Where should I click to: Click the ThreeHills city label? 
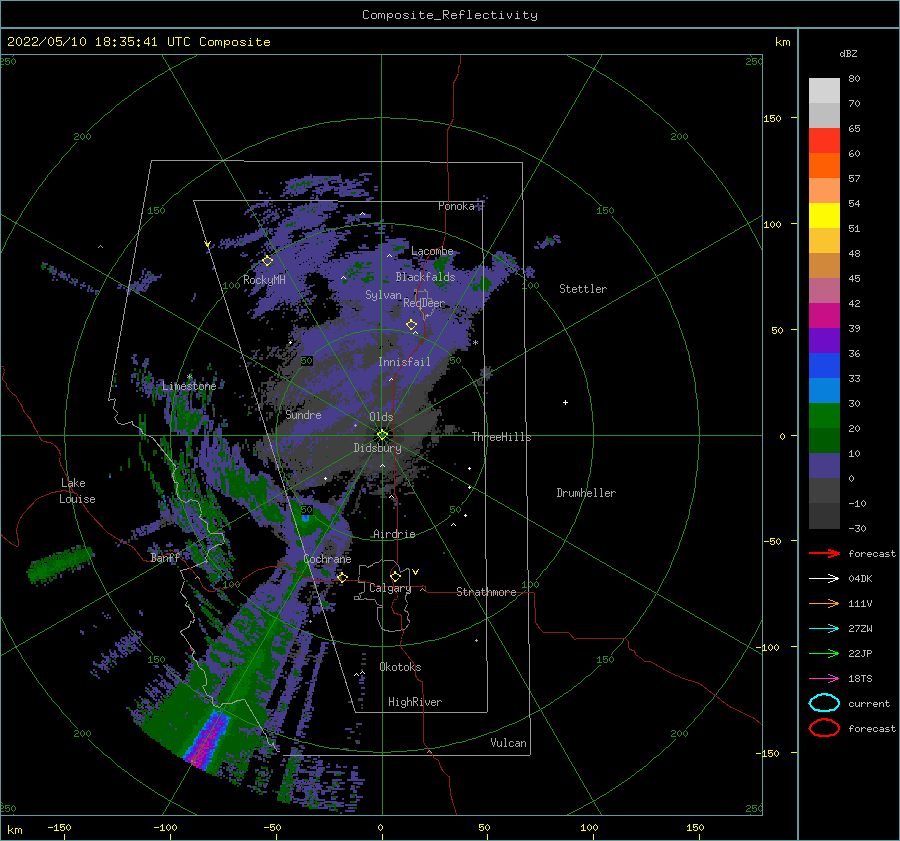(x=501, y=437)
